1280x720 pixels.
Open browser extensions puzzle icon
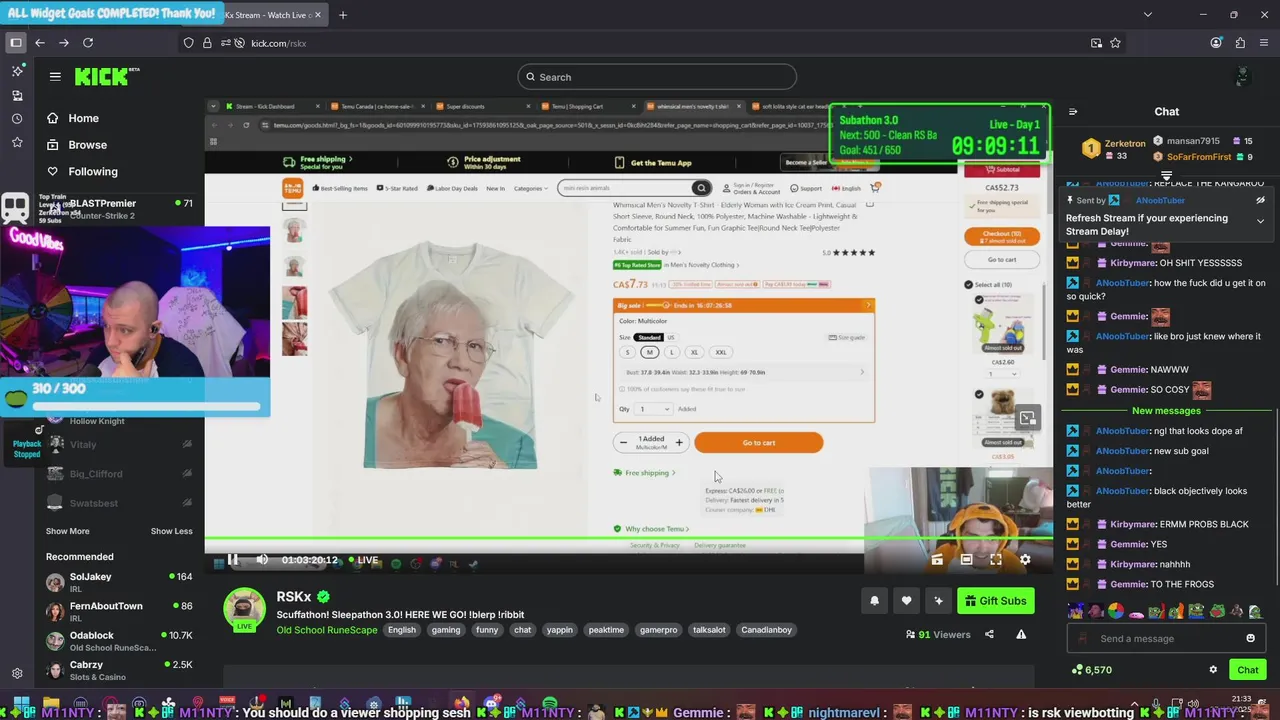(x=1240, y=43)
